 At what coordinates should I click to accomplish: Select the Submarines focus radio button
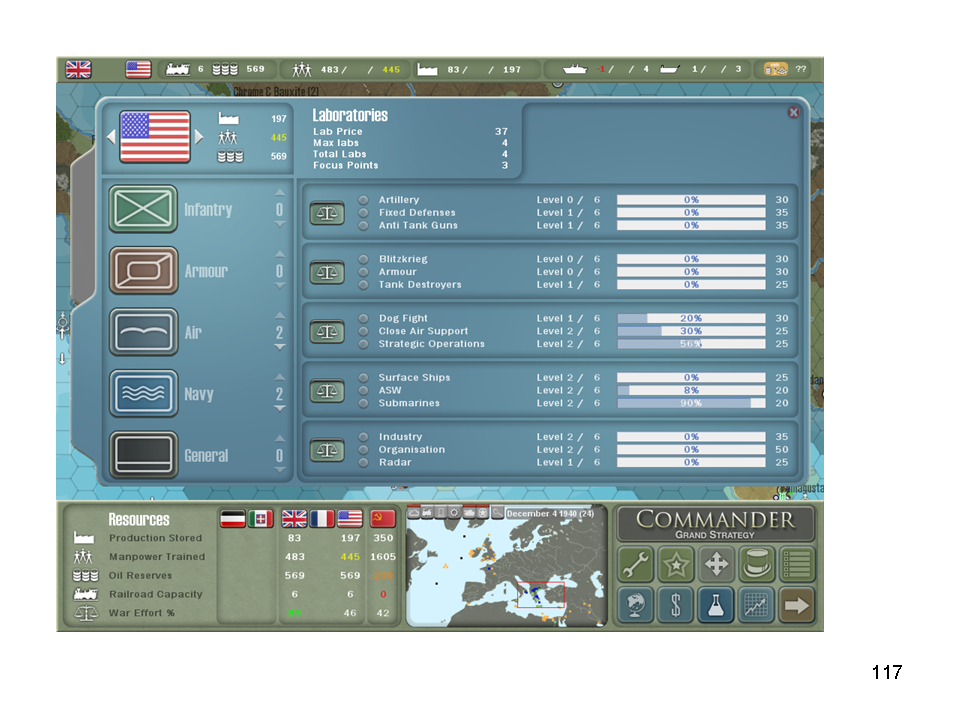(x=364, y=403)
